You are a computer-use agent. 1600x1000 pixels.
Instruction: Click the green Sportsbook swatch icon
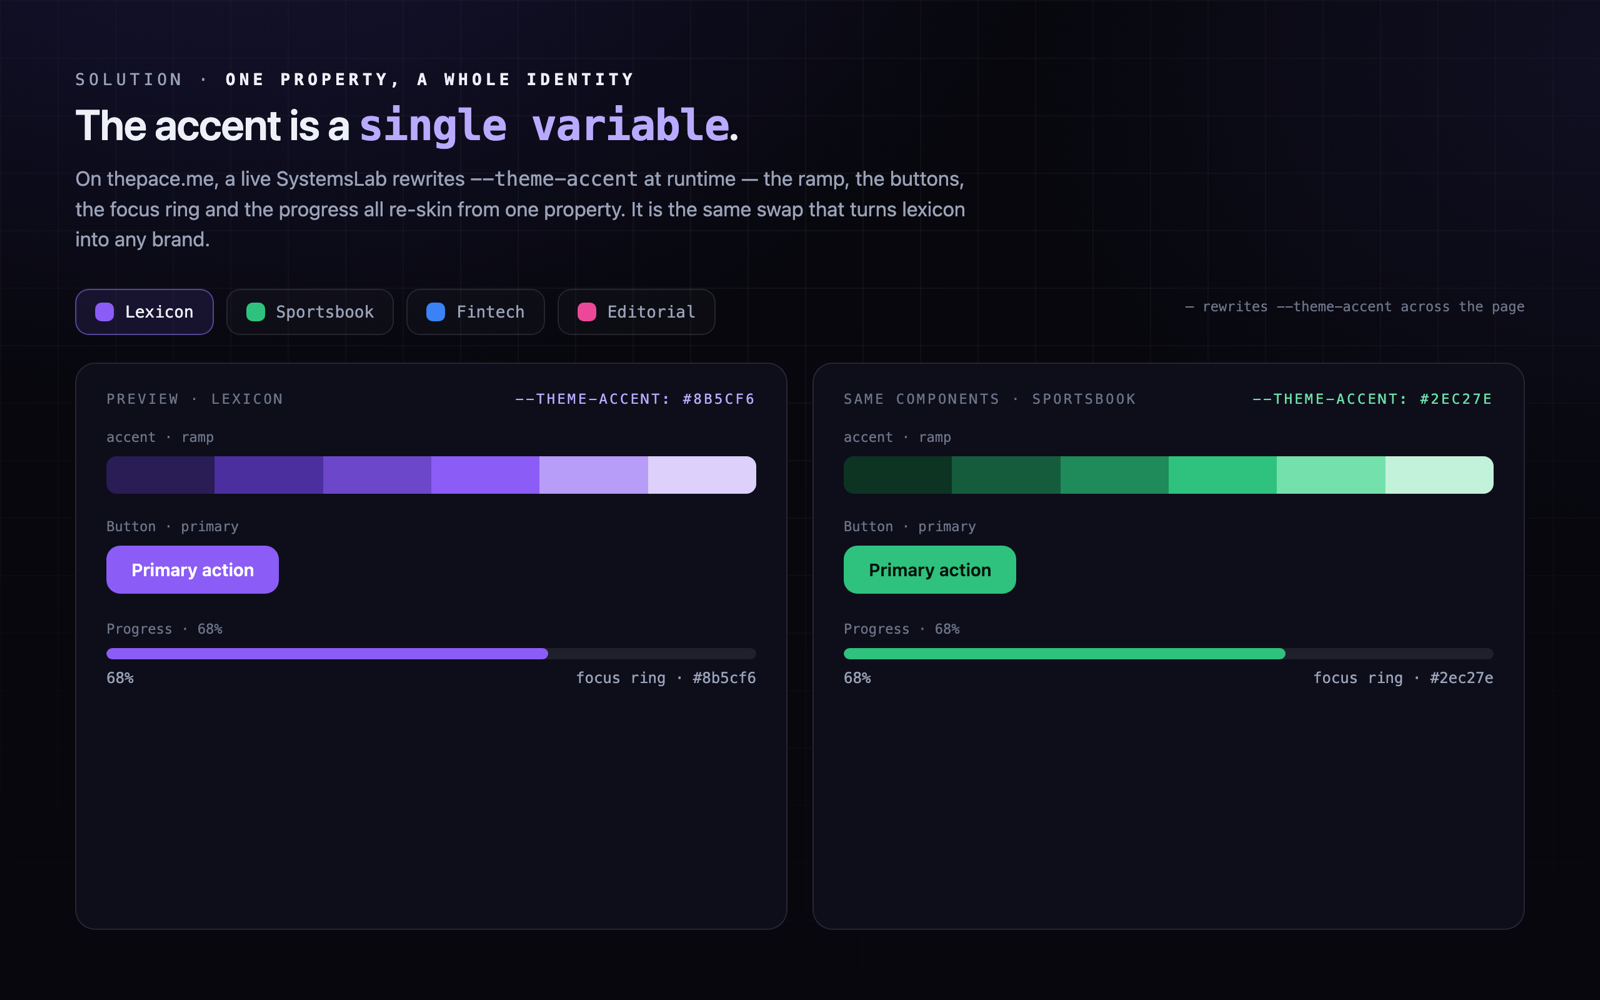(255, 312)
